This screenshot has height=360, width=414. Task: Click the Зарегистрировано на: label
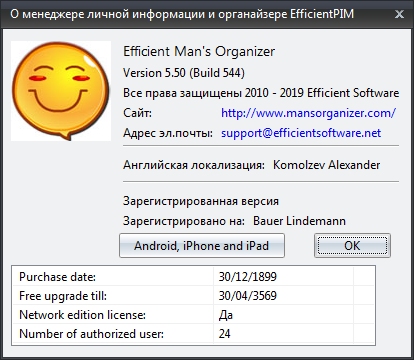184,221
